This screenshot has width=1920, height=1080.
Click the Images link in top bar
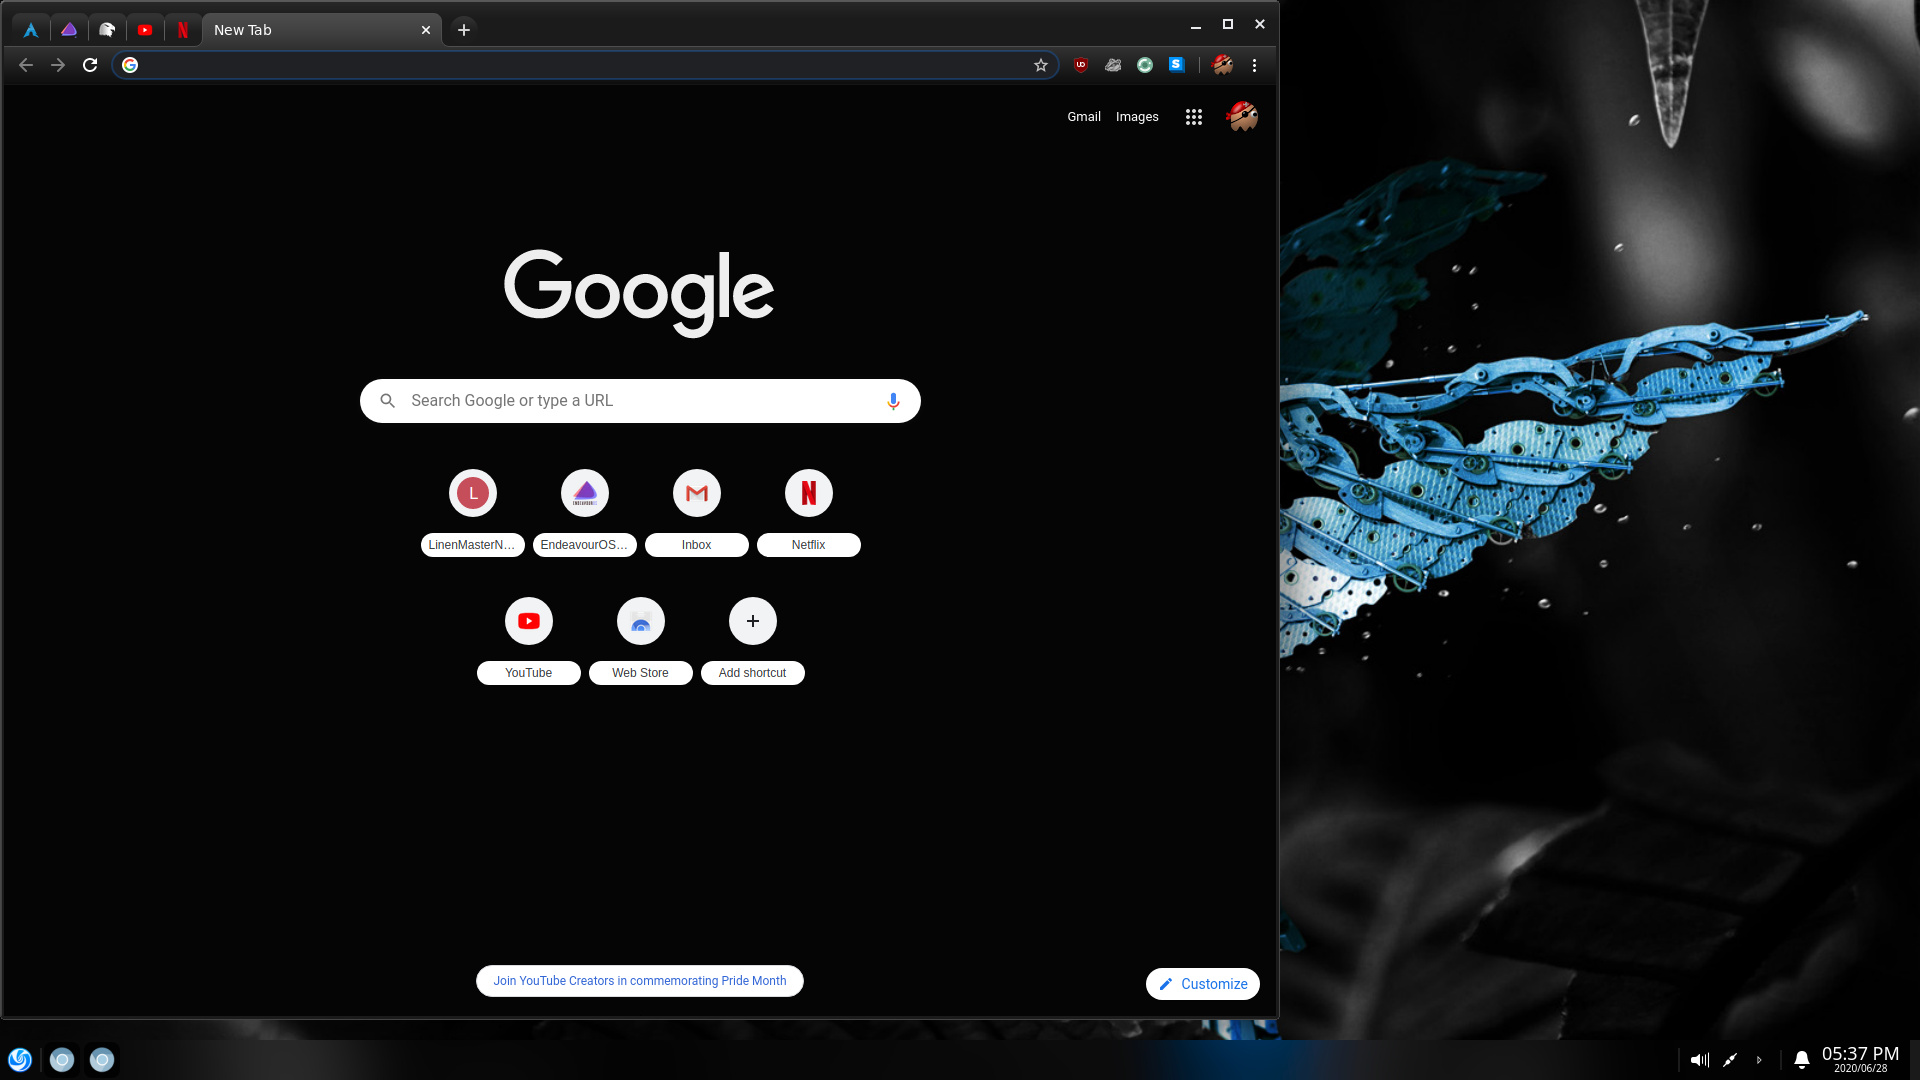pos(1137,117)
